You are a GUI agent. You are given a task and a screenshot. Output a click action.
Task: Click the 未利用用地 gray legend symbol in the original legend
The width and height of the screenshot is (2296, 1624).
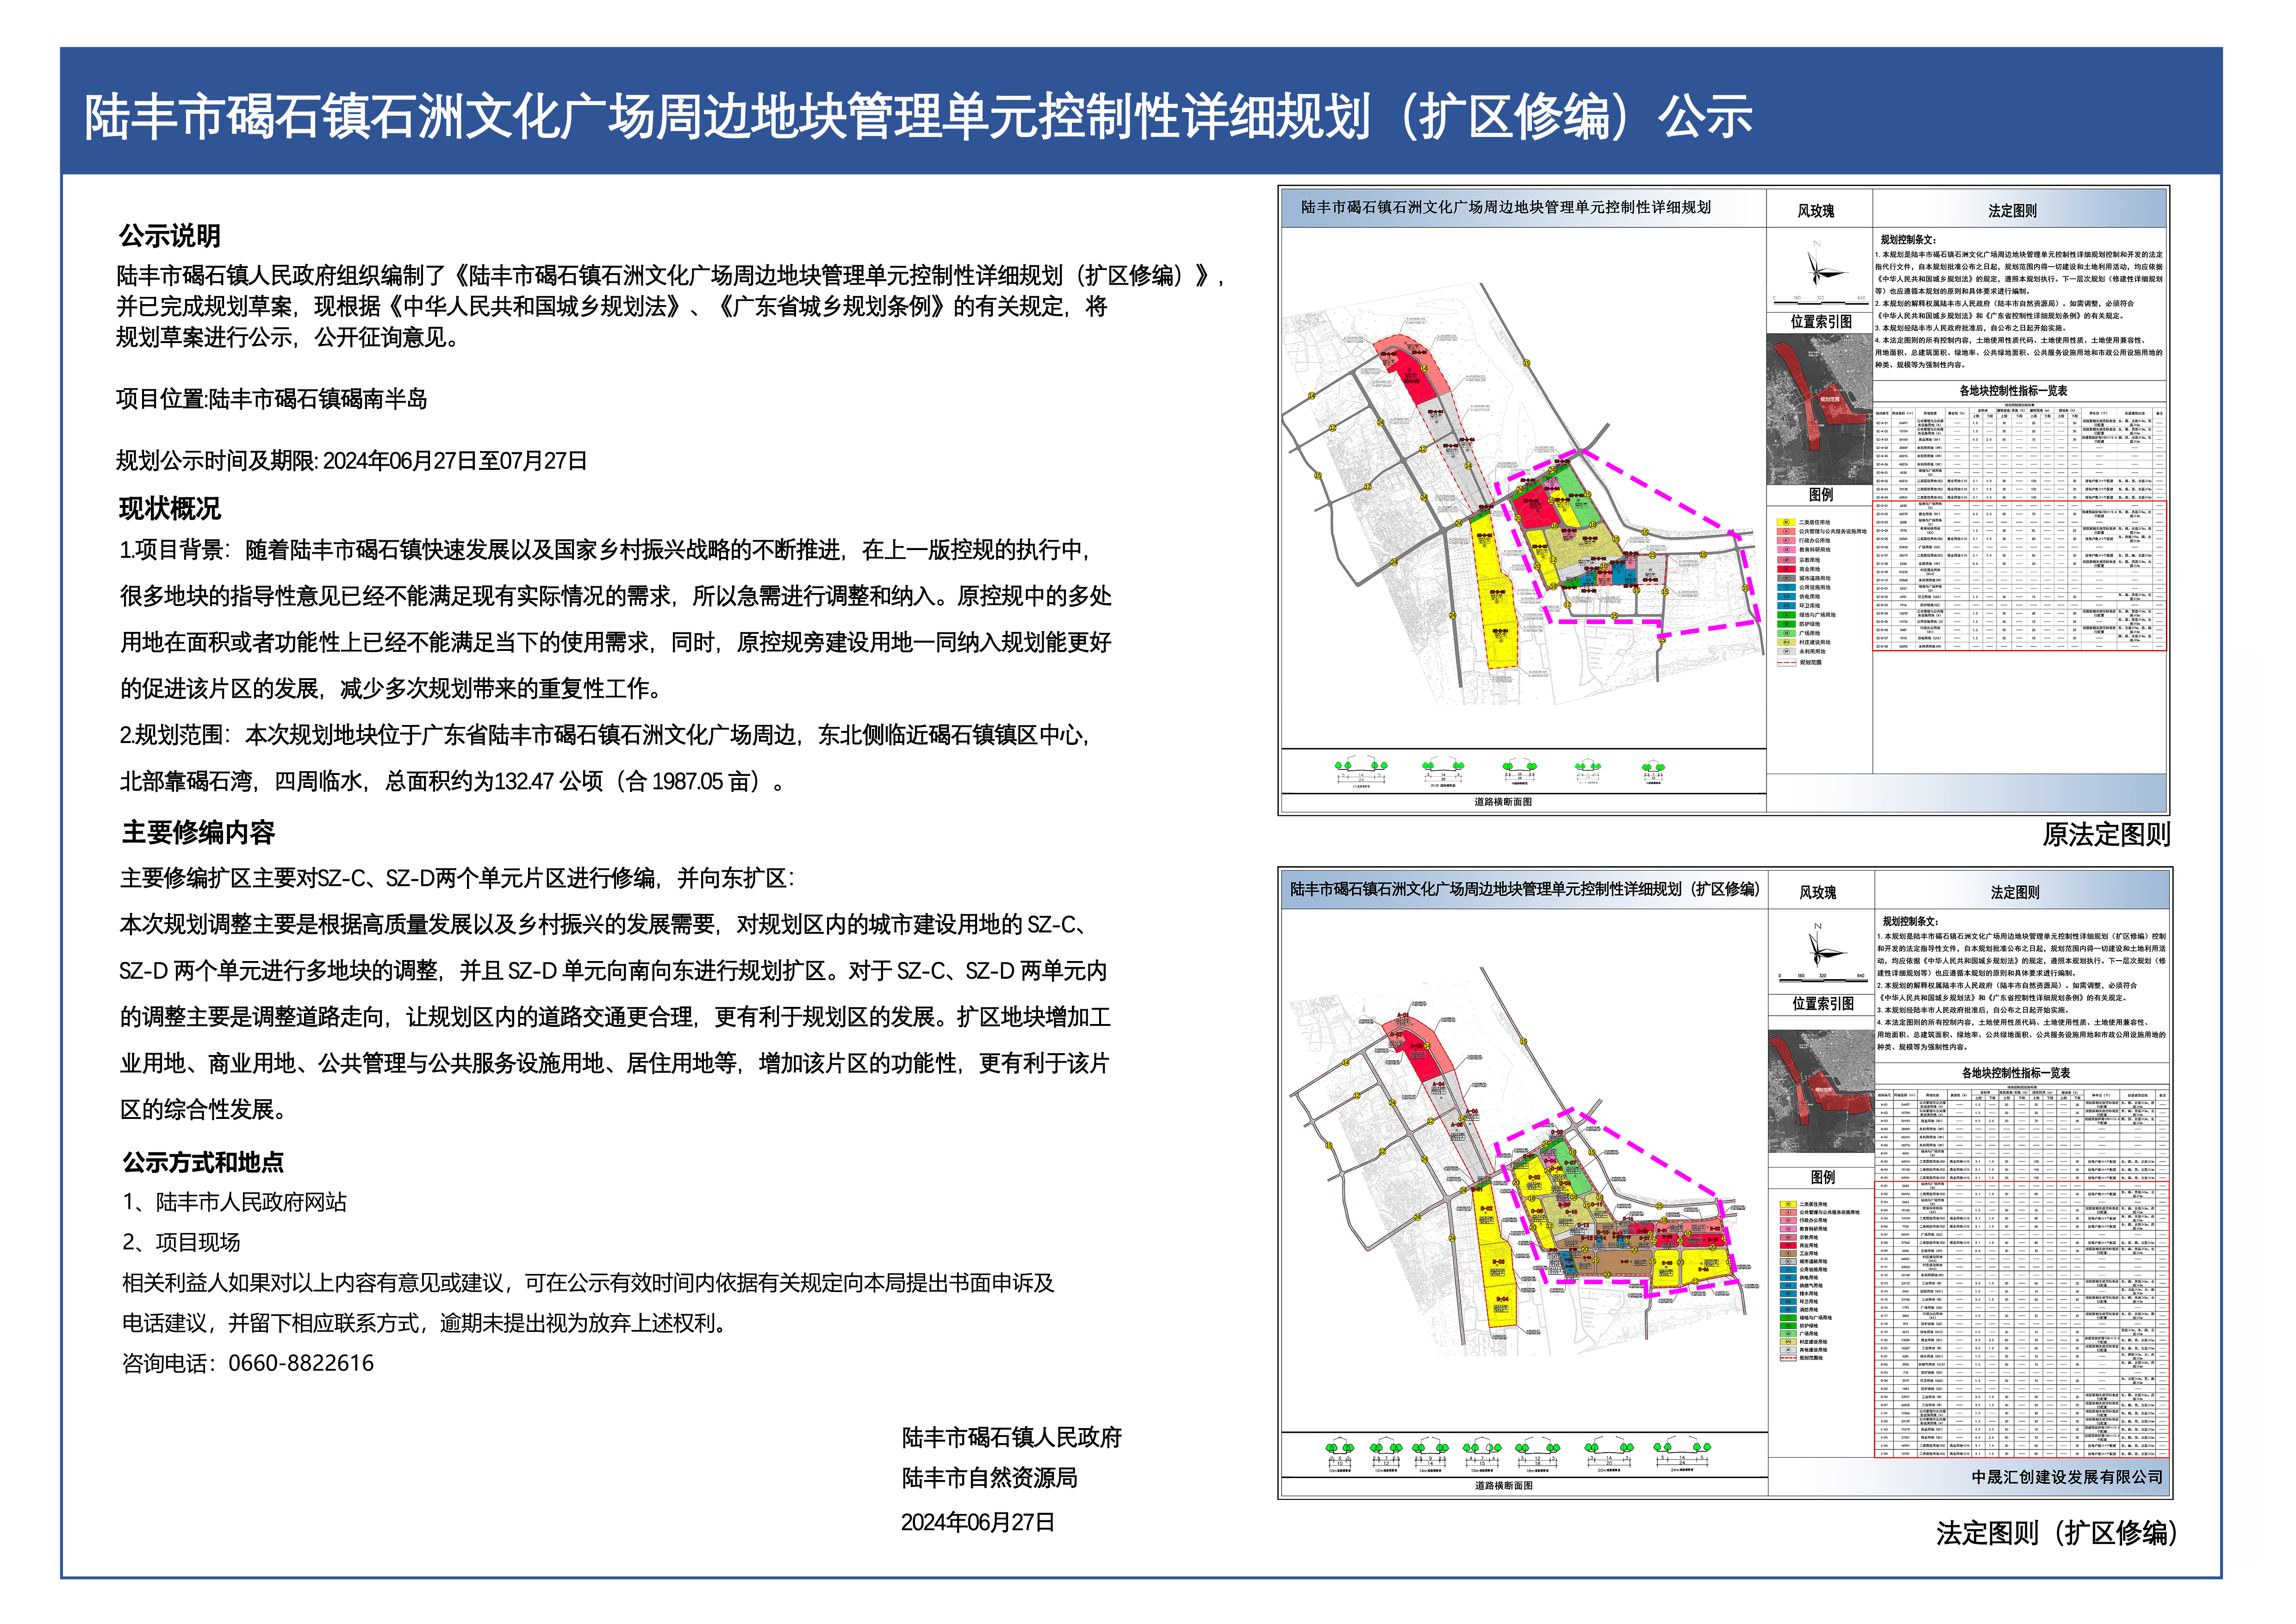pyautogui.click(x=1786, y=651)
